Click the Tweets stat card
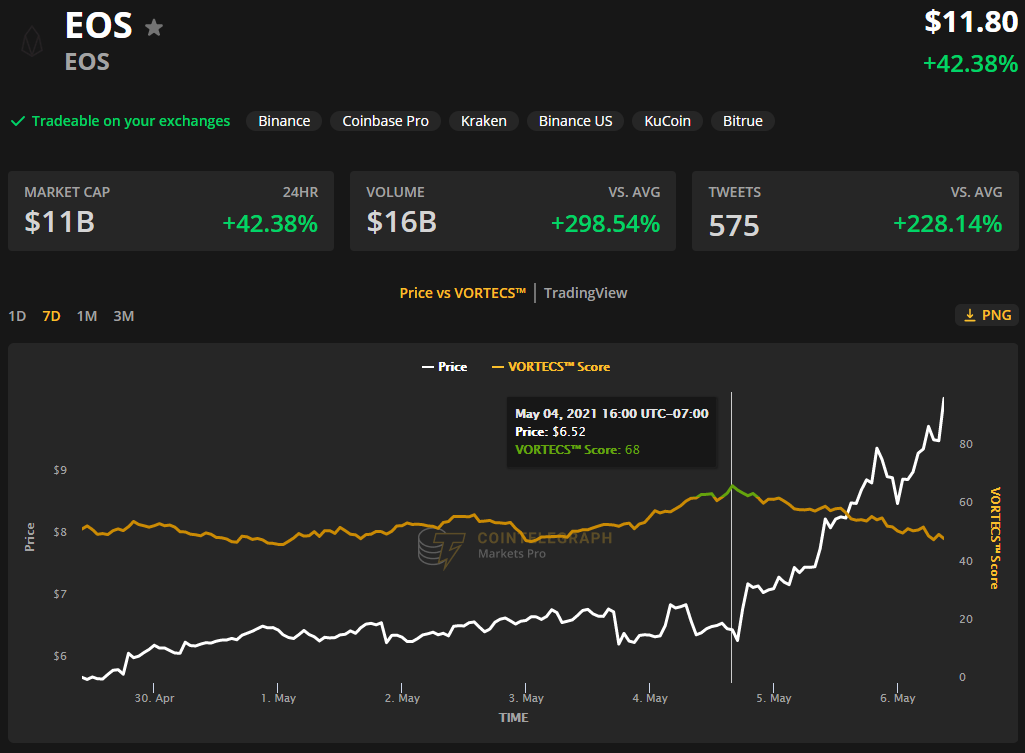This screenshot has width=1025, height=753. tap(855, 210)
